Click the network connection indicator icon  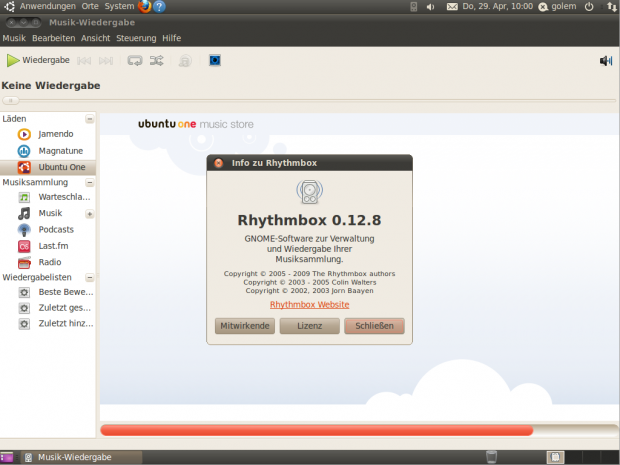(612, 7)
